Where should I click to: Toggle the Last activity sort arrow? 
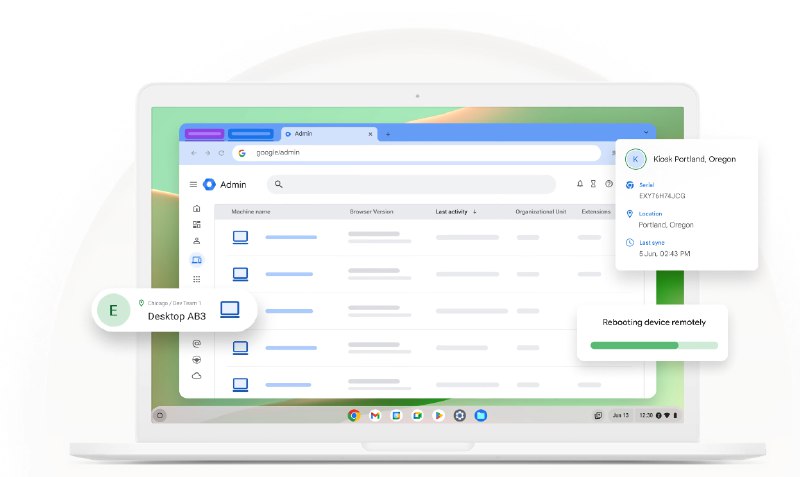[474, 212]
